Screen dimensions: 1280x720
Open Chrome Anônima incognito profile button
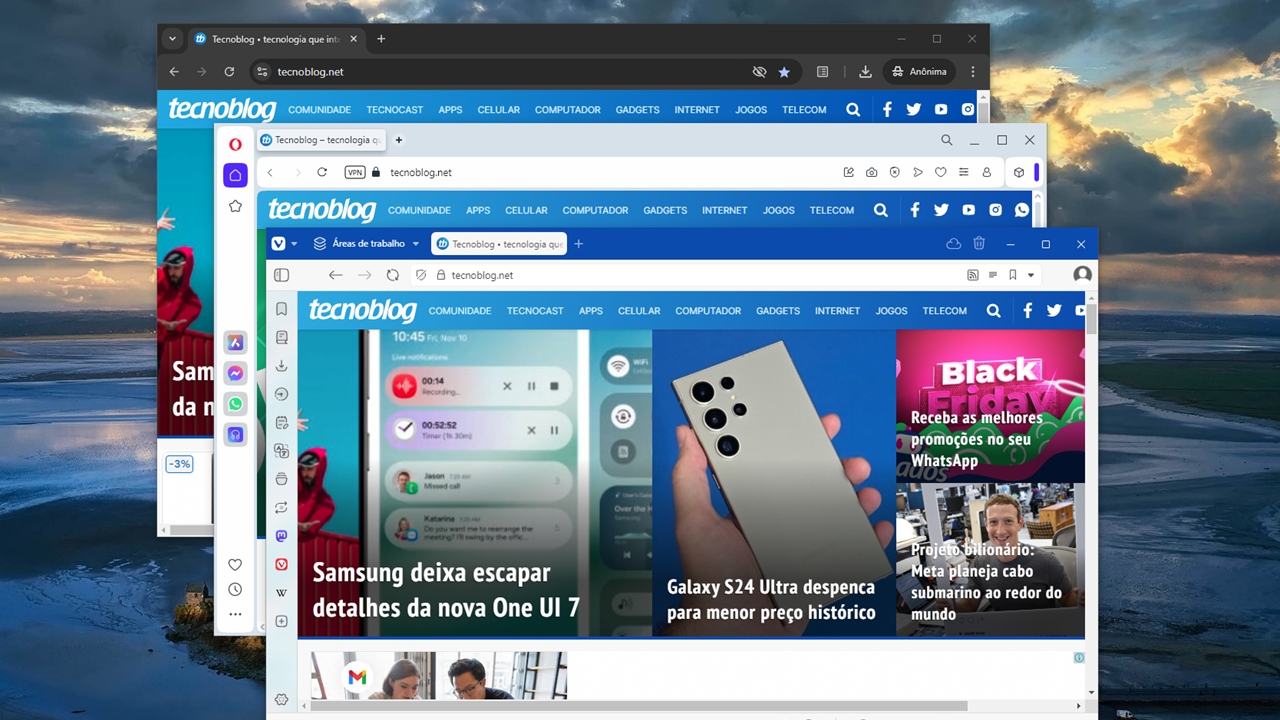(x=919, y=72)
